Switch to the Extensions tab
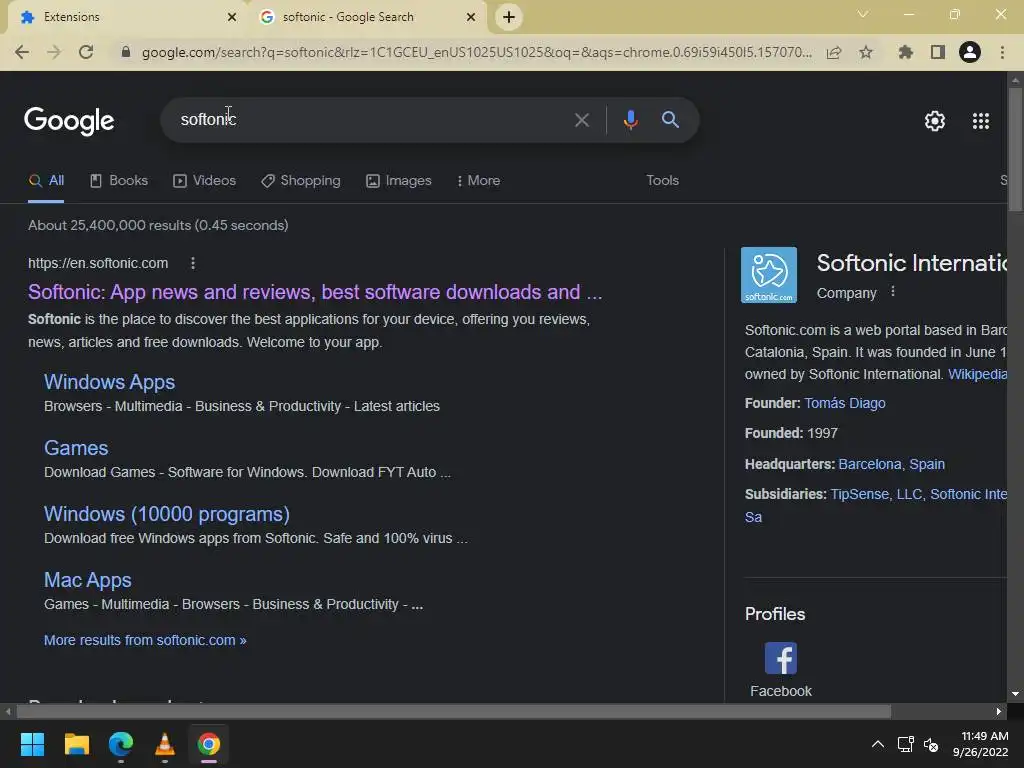The image size is (1024, 768). tap(124, 17)
